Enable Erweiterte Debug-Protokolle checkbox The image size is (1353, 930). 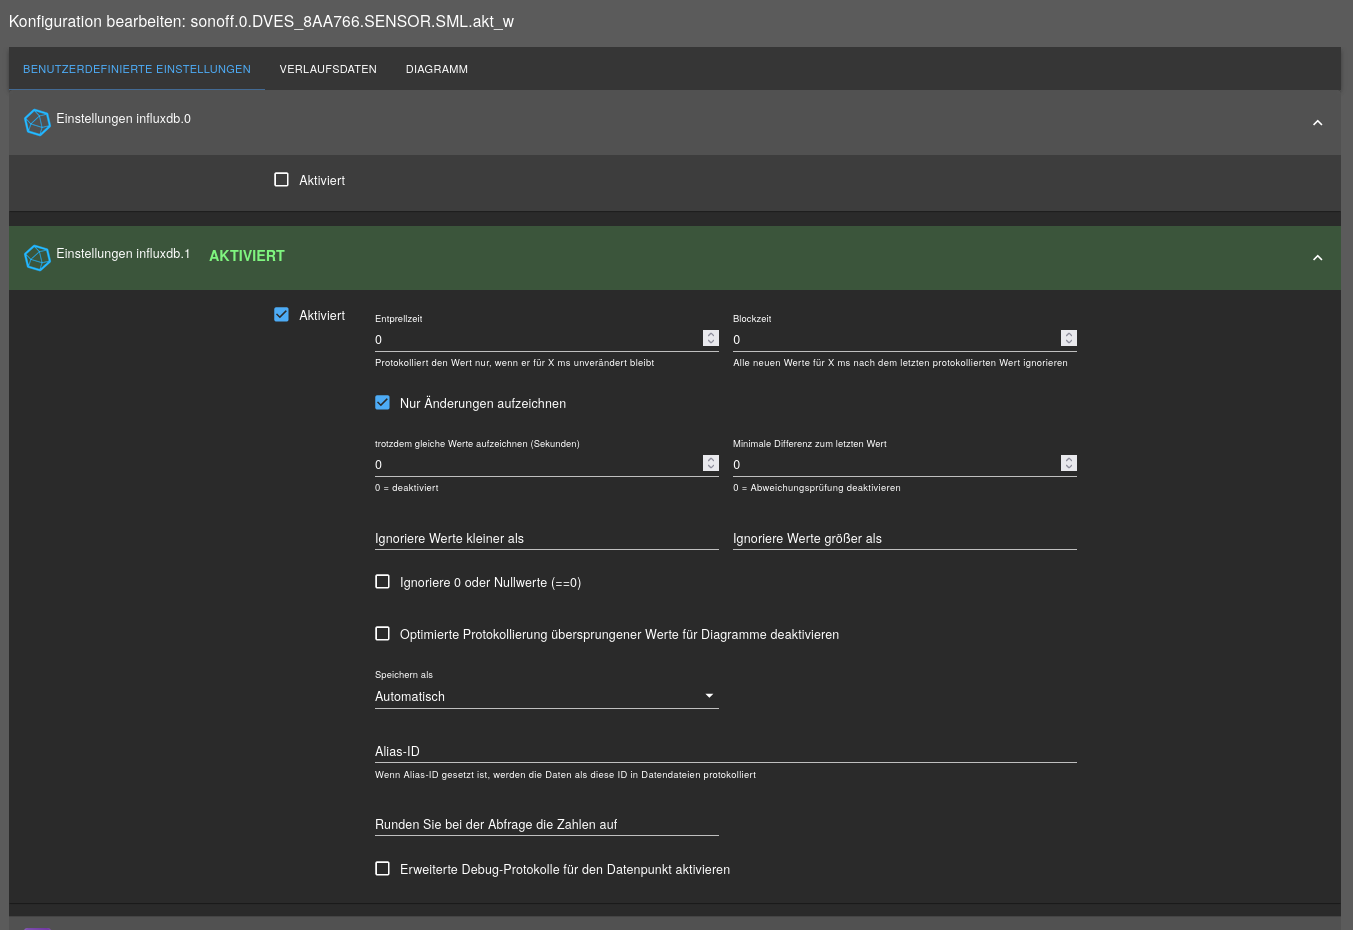pos(382,869)
